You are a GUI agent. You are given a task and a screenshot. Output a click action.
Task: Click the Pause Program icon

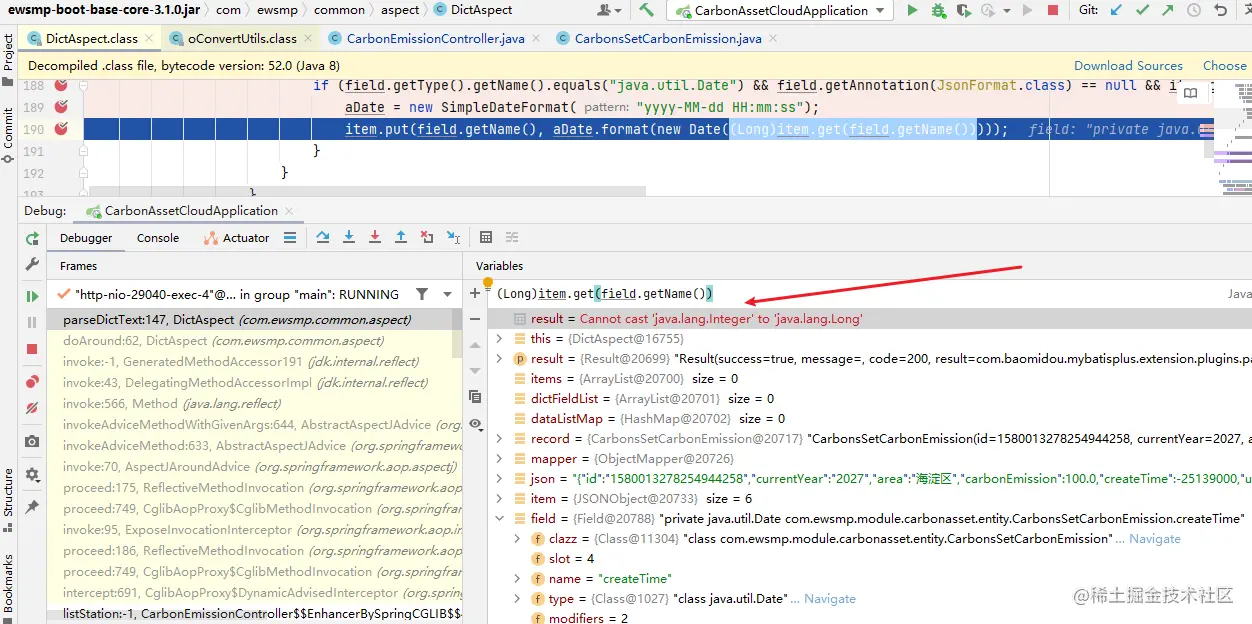click(32, 322)
